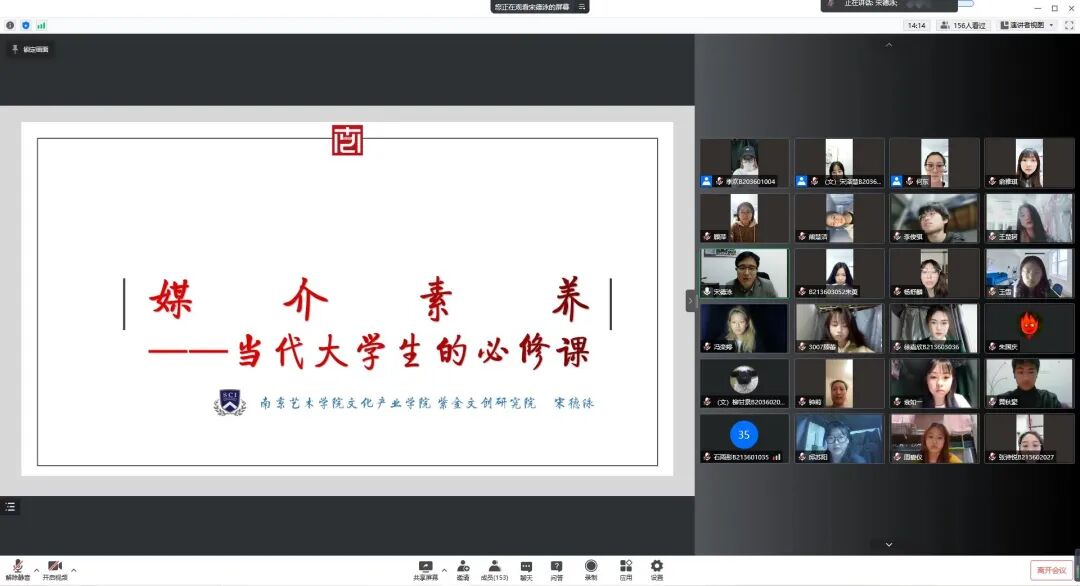This screenshot has height=586, width=1080.
Task: Click the invite (邀请) icon
Action: tap(462, 568)
